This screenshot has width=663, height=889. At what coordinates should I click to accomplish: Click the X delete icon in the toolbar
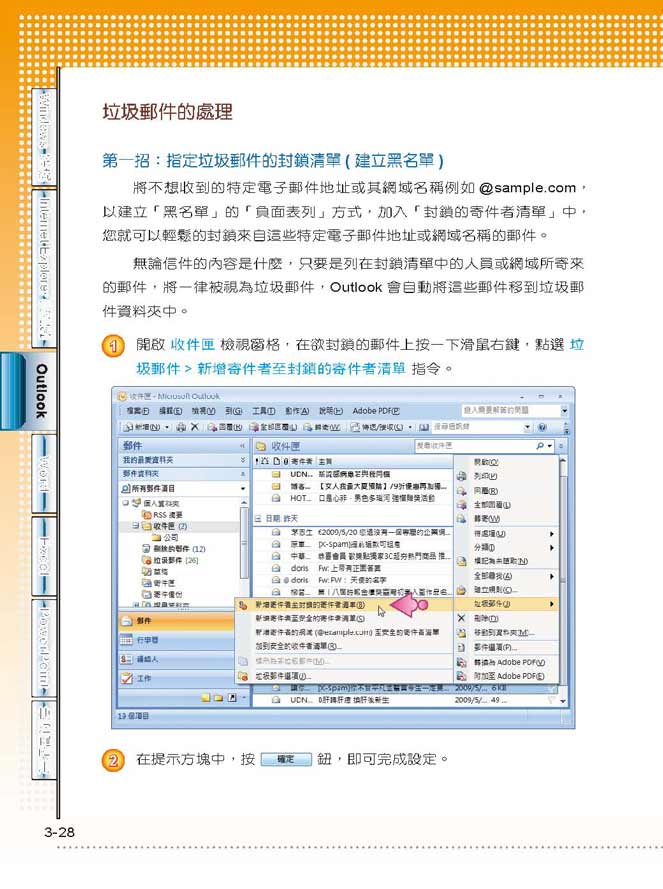(x=195, y=427)
